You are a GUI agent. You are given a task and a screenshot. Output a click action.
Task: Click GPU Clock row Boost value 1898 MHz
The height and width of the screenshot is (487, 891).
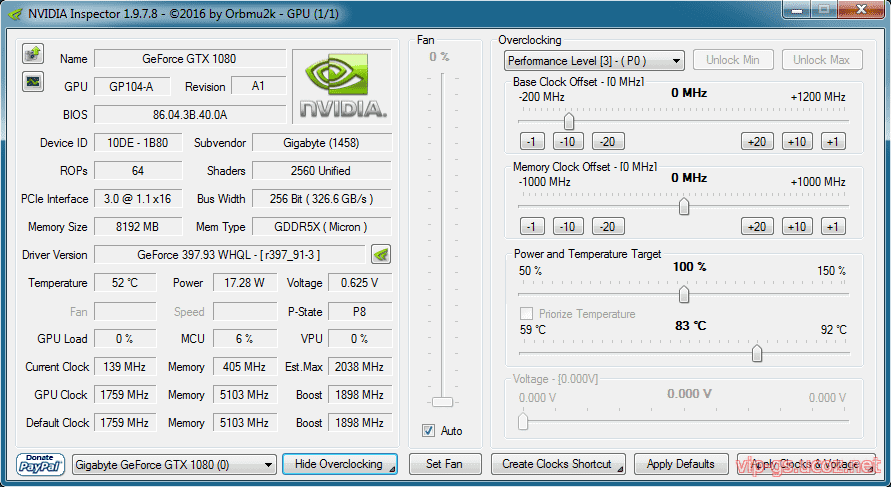[360, 395]
